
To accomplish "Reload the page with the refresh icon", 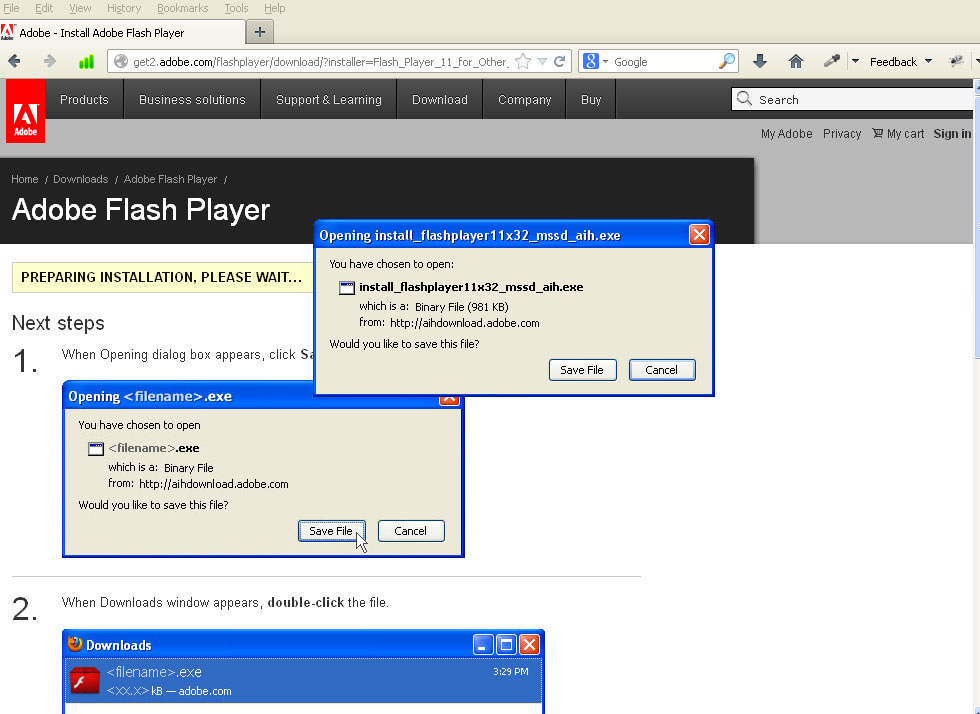I will pyautogui.click(x=560, y=61).
